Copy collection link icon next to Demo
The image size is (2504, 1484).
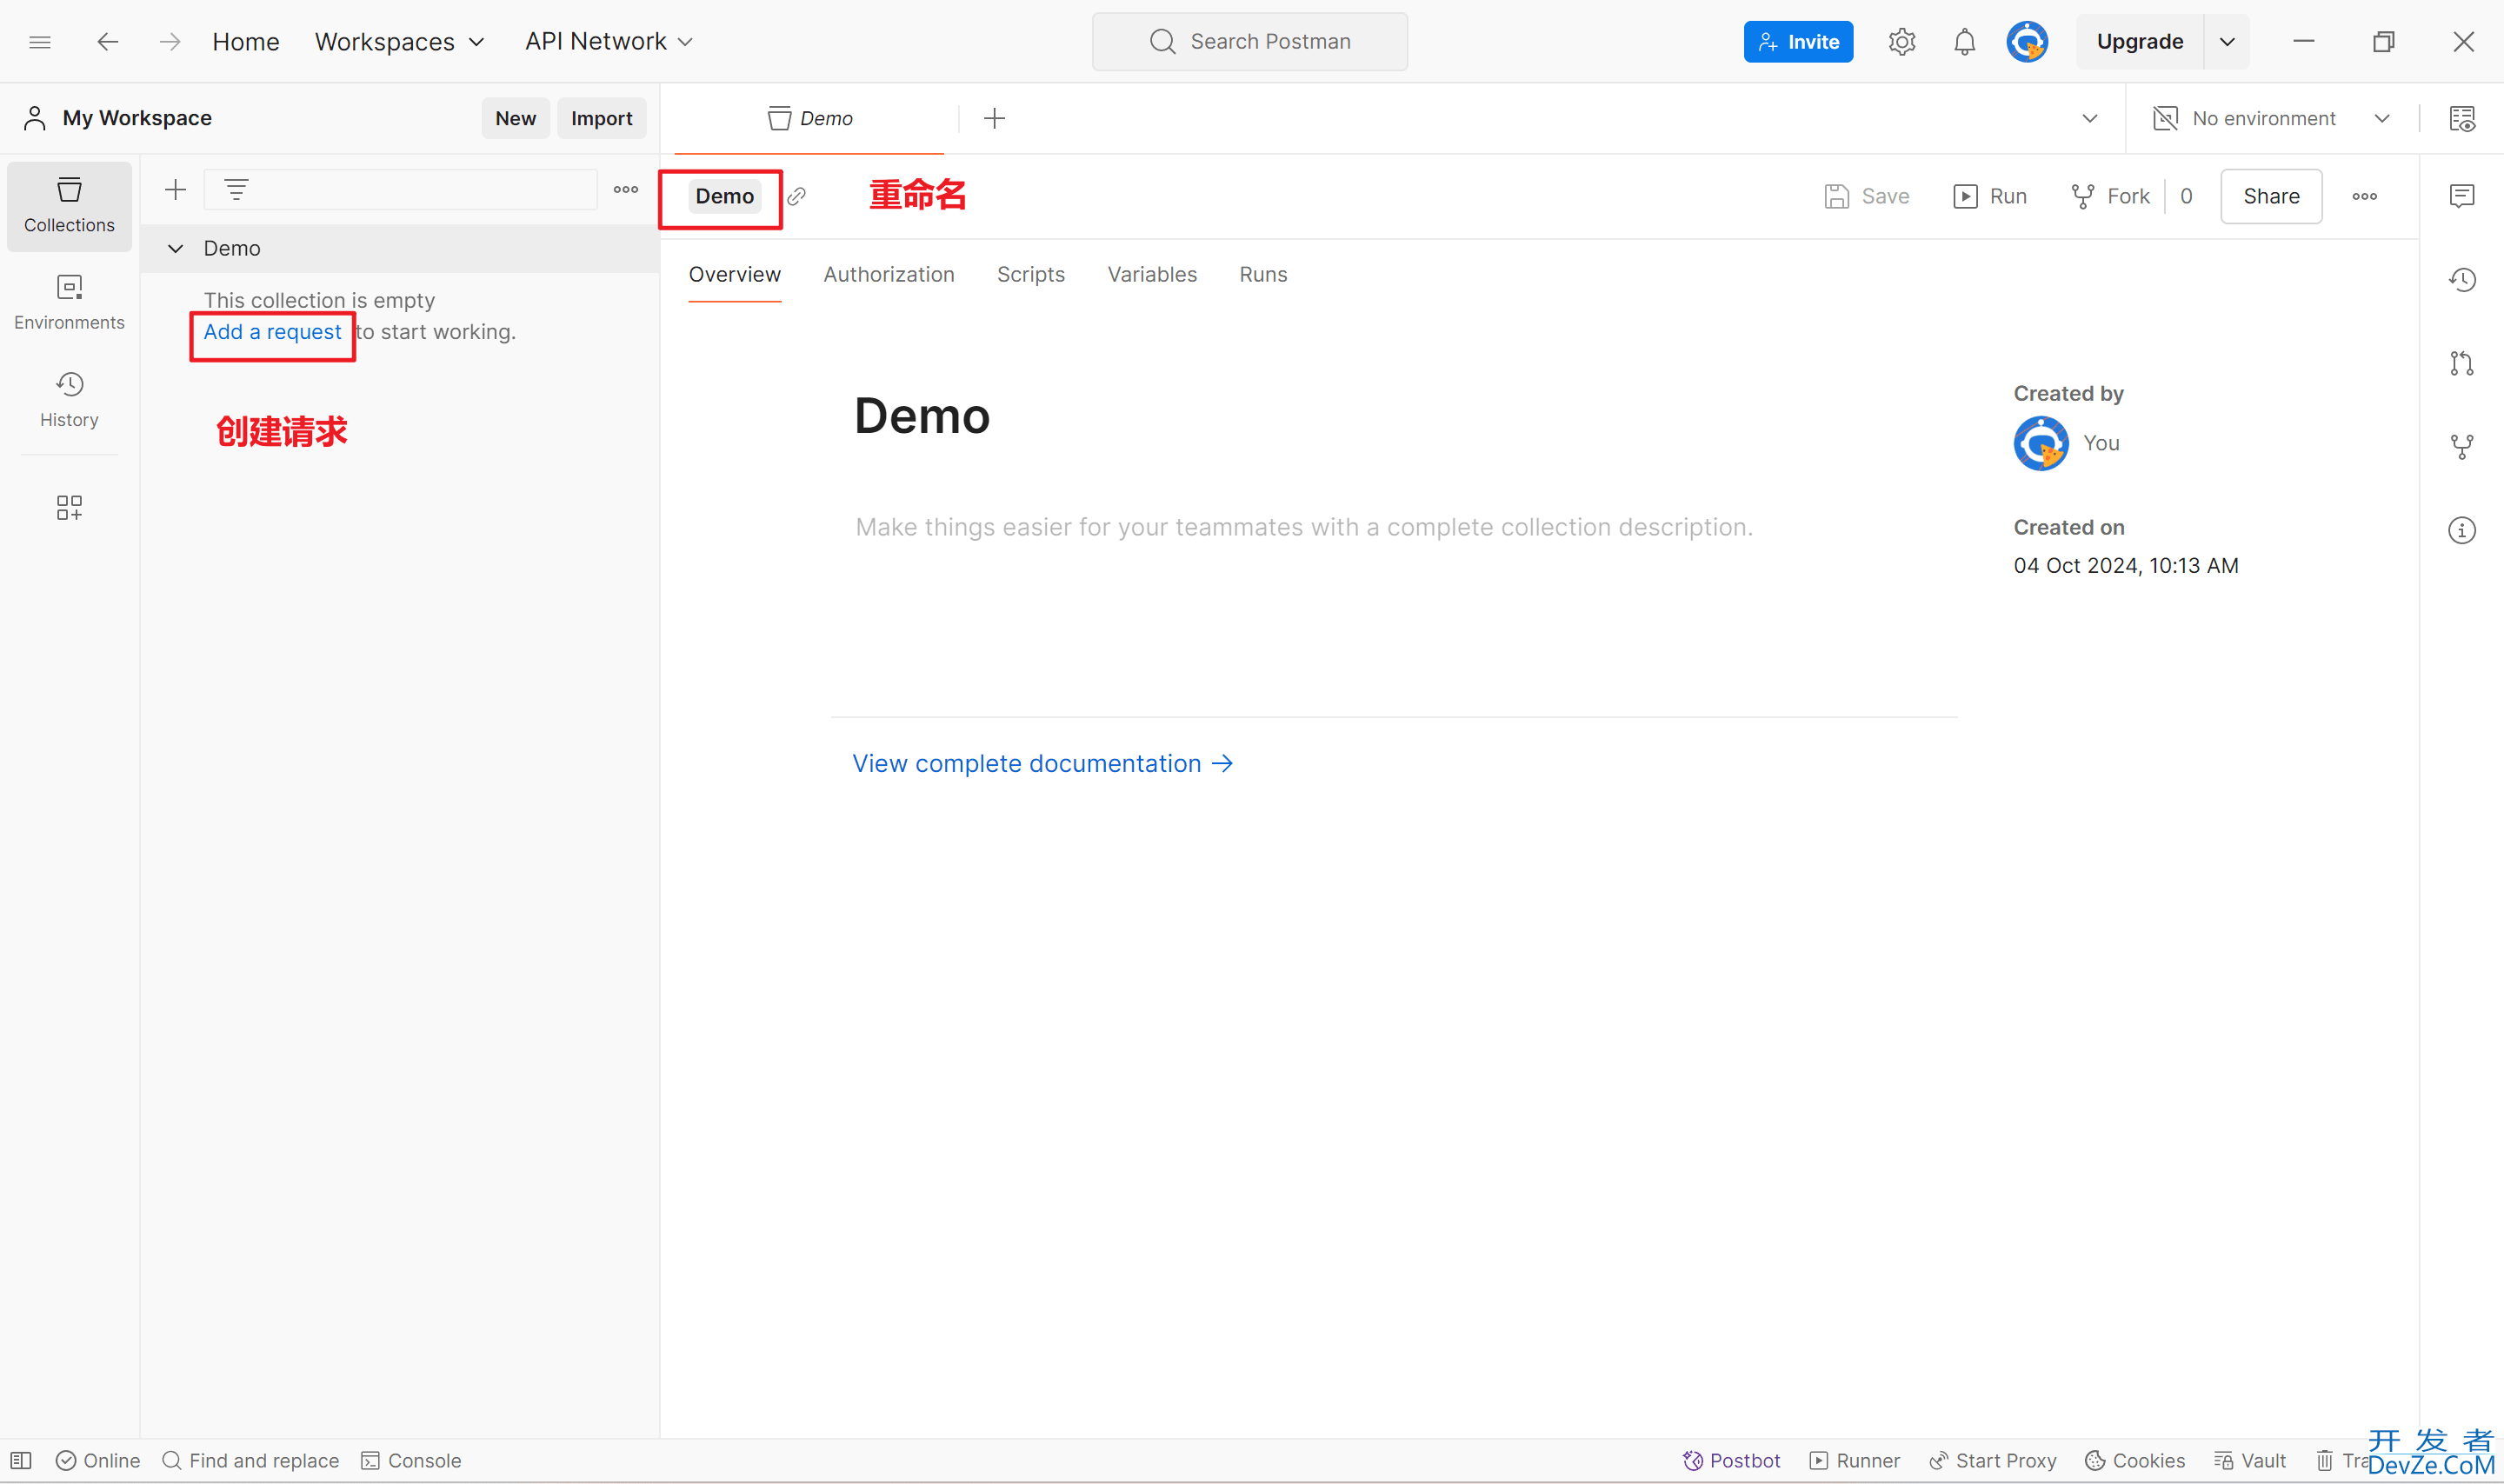pos(797,197)
